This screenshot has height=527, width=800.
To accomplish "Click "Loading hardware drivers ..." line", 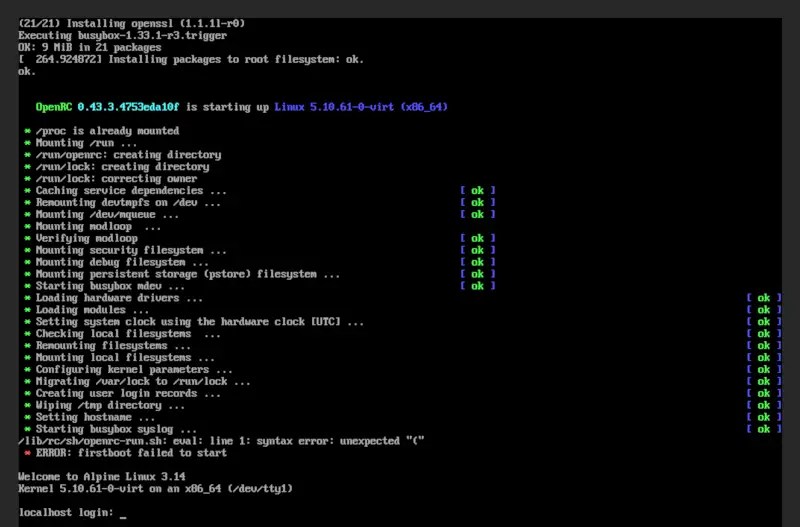I will point(119,298).
